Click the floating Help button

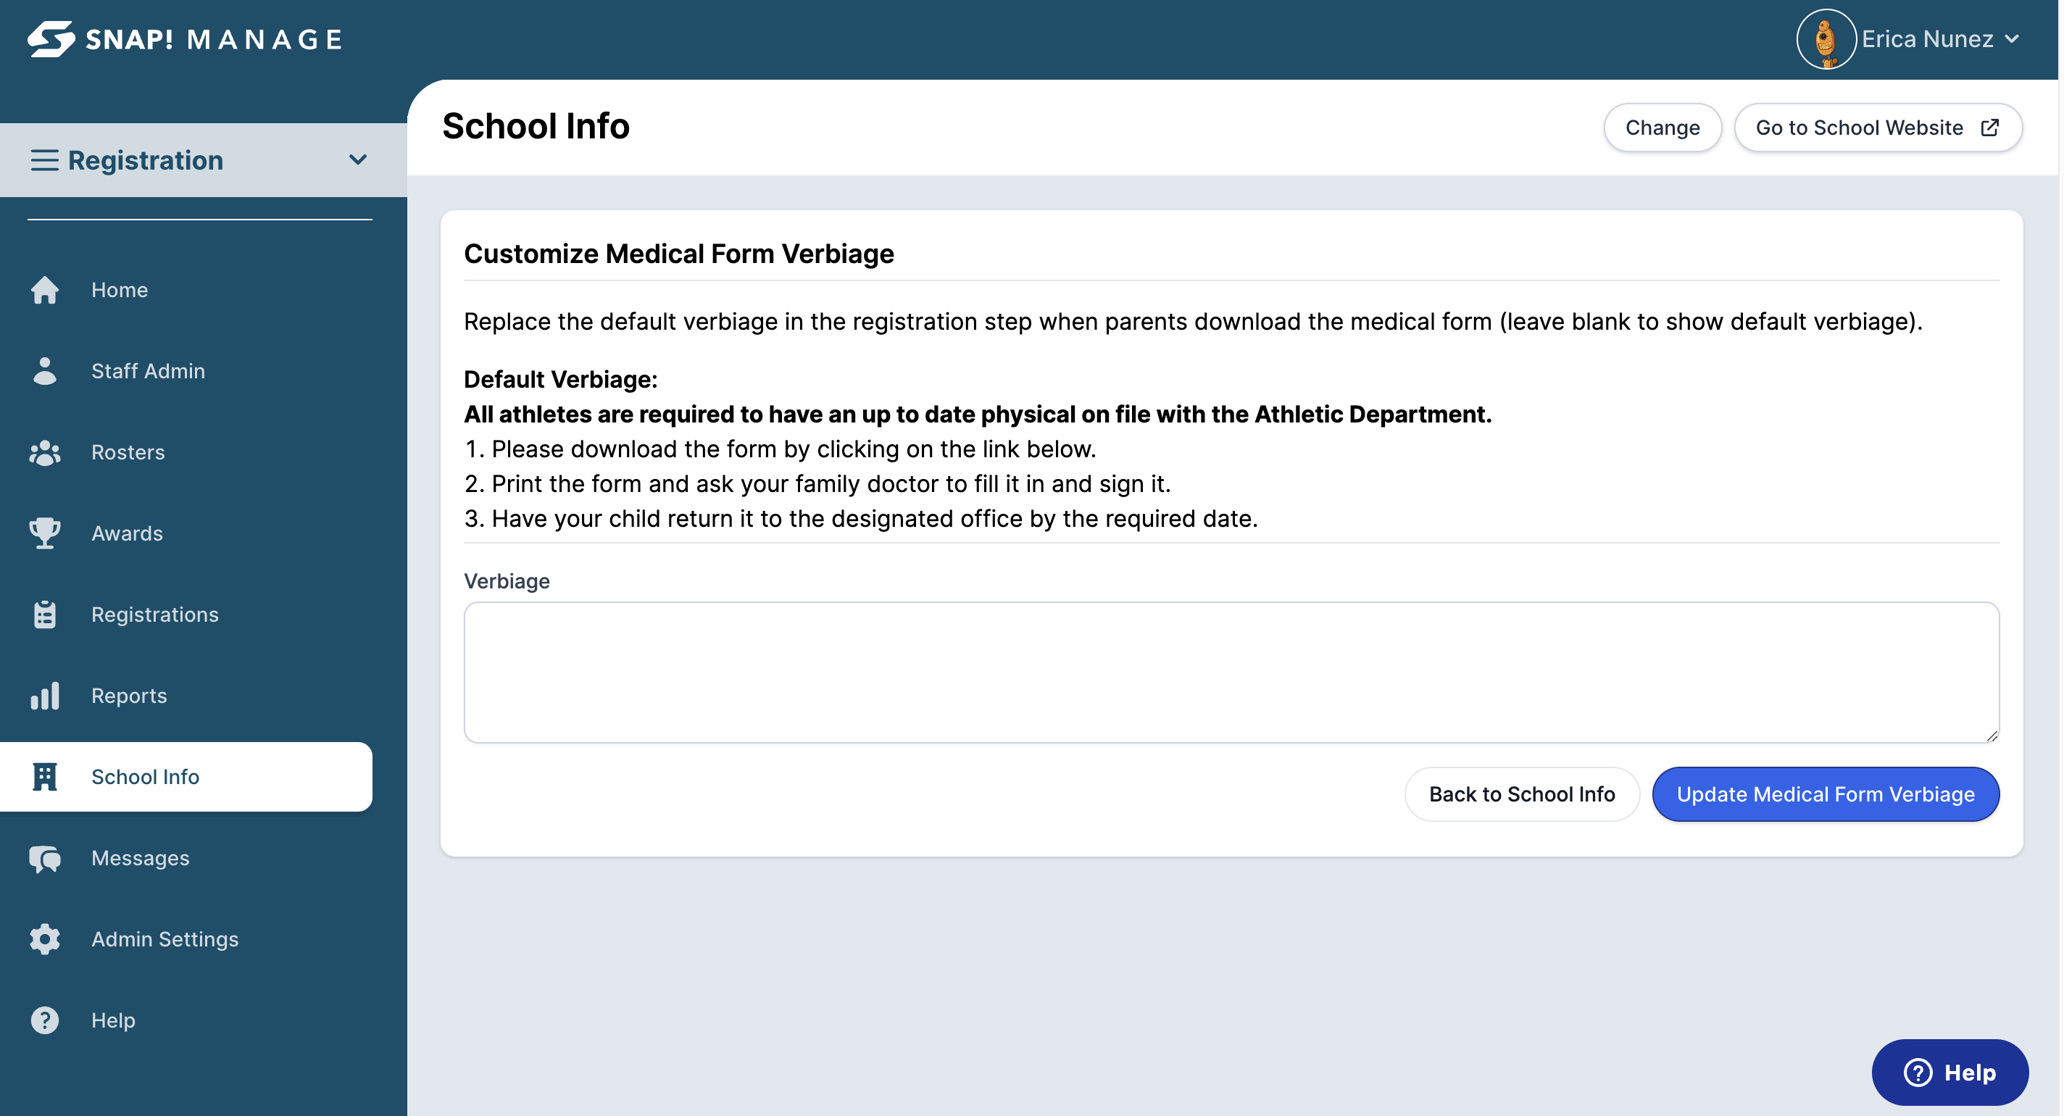[x=1948, y=1072]
